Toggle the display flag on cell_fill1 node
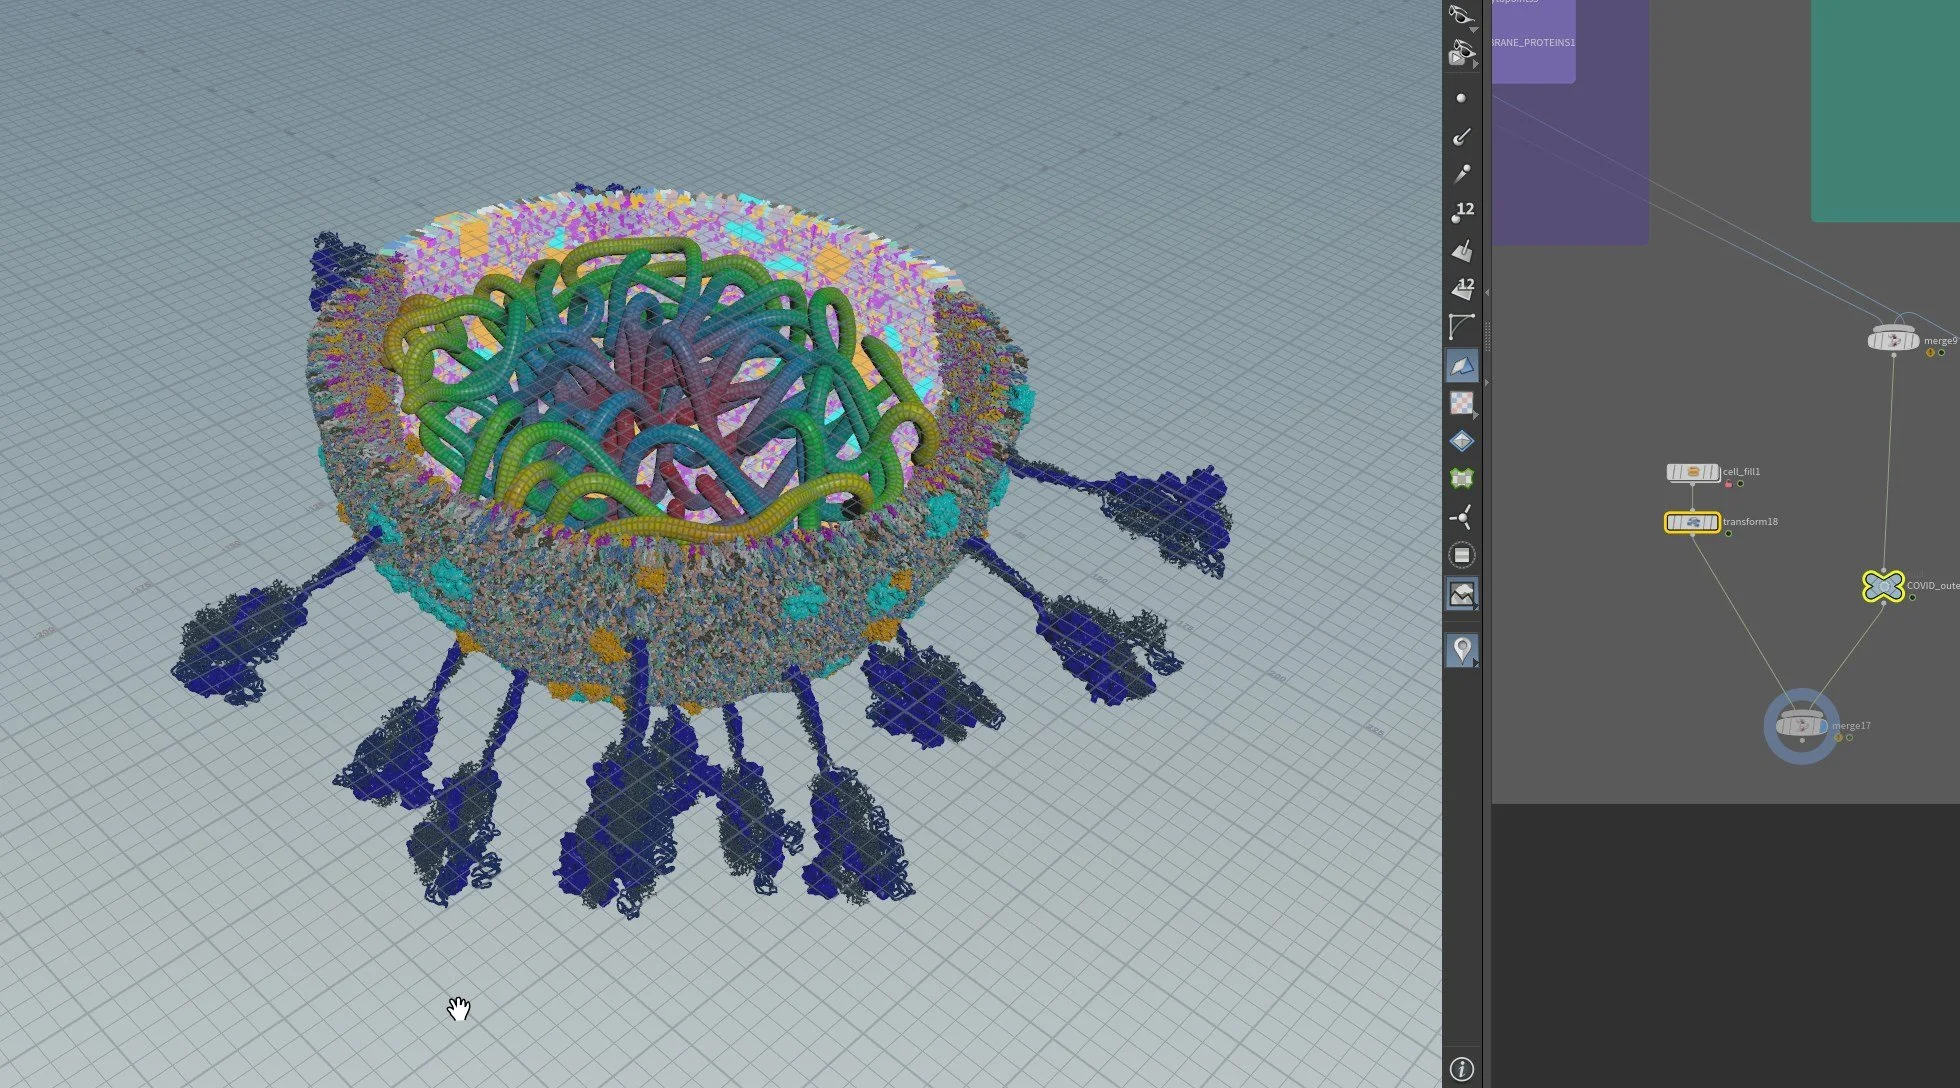This screenshot has width=1960, height=1088. click(1714, 472)
